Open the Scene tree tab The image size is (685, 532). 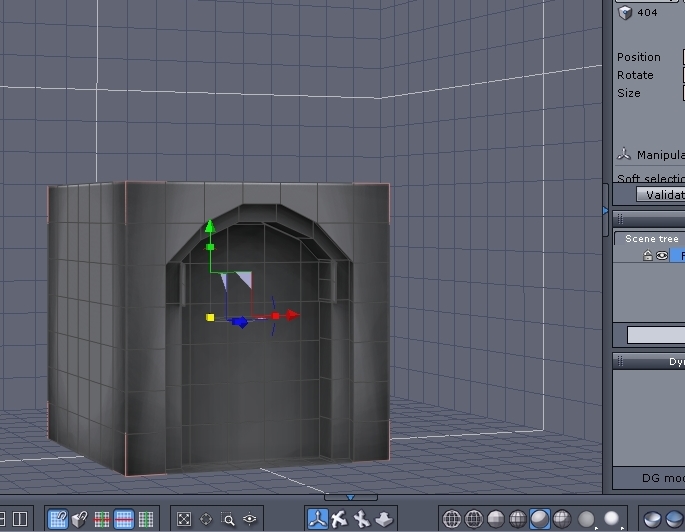coord(651,239)
